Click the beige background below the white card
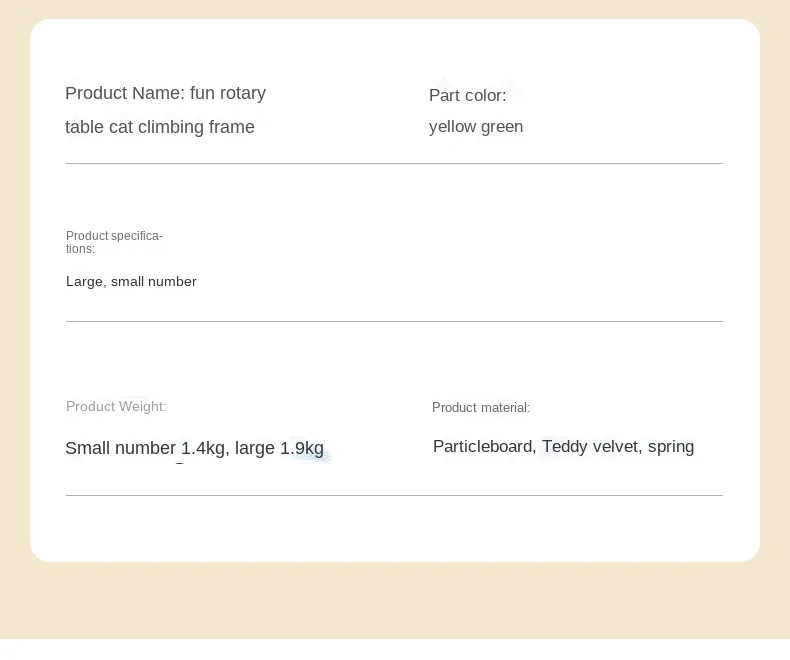Viewport: 790px width, 660px height. click(x=394, y=600)
